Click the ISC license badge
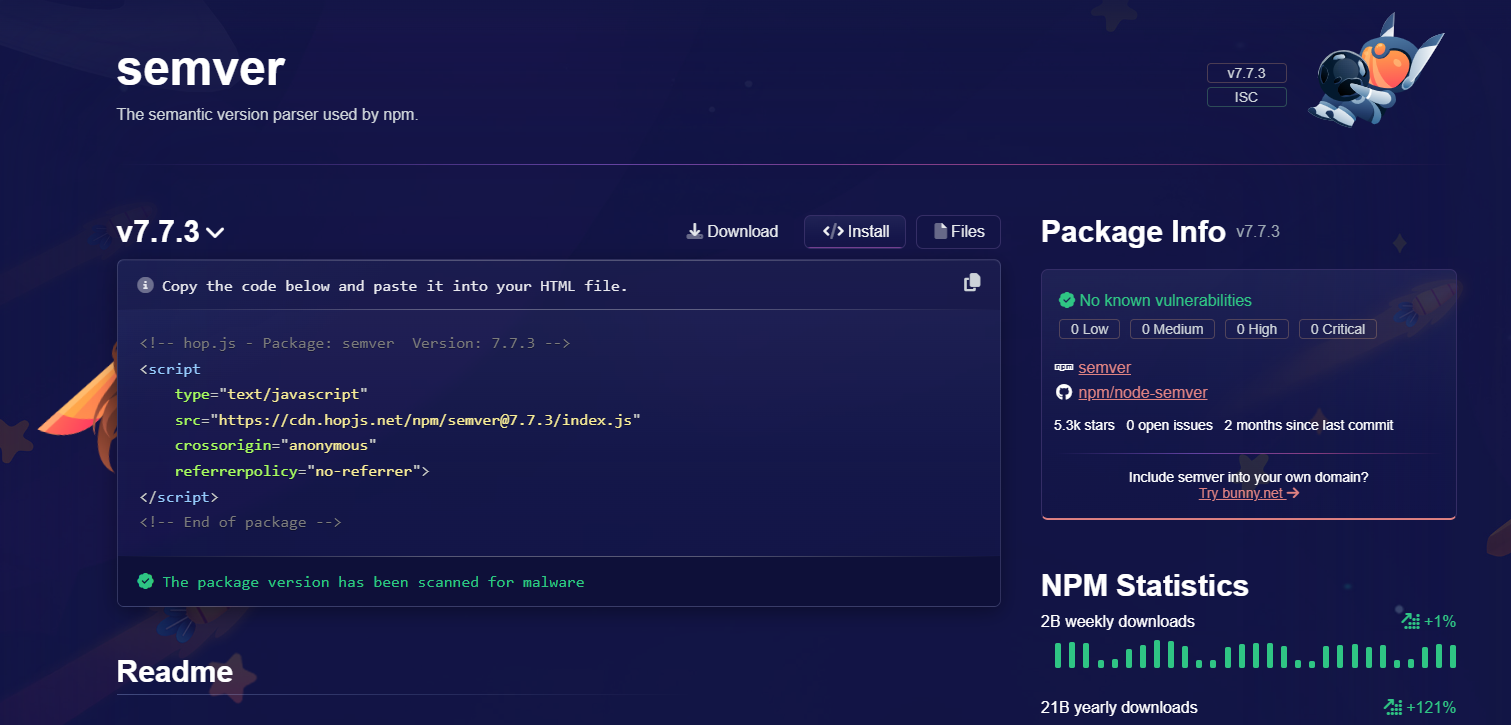The image size is (1511, 725). pos(1246,98)
